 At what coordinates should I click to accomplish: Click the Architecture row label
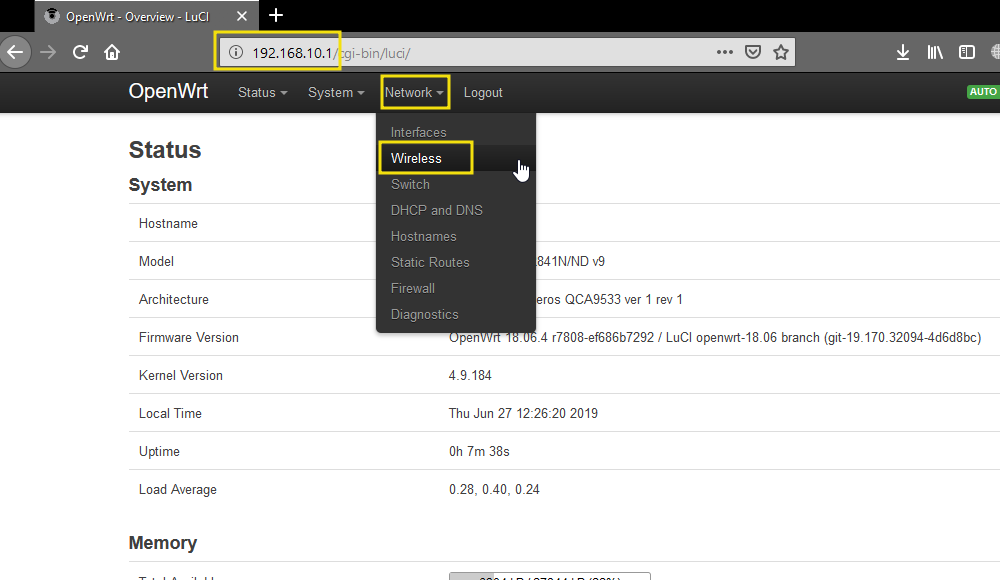[x=173, y=299]
